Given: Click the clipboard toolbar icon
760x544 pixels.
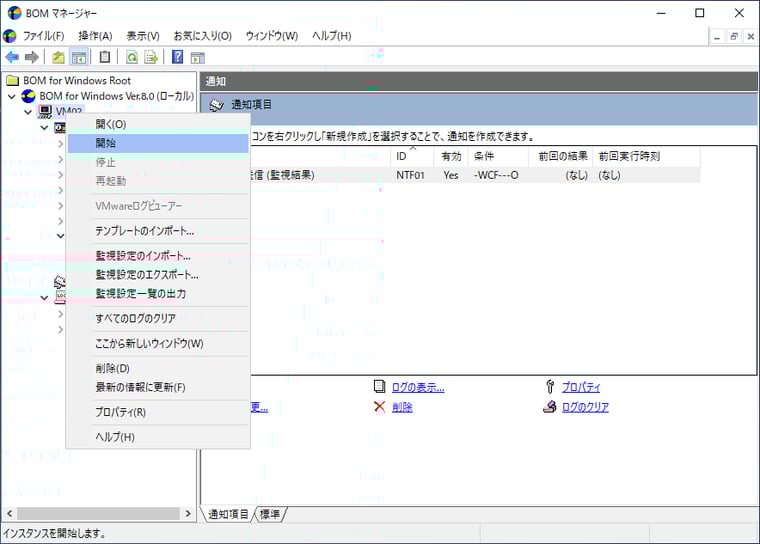Looking at the screenshot, I should pyautogui.click(x=105, y=57).
